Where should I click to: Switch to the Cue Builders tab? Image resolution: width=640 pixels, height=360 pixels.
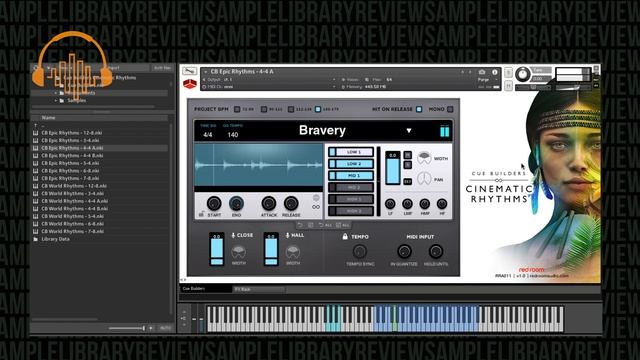point(206,289)
